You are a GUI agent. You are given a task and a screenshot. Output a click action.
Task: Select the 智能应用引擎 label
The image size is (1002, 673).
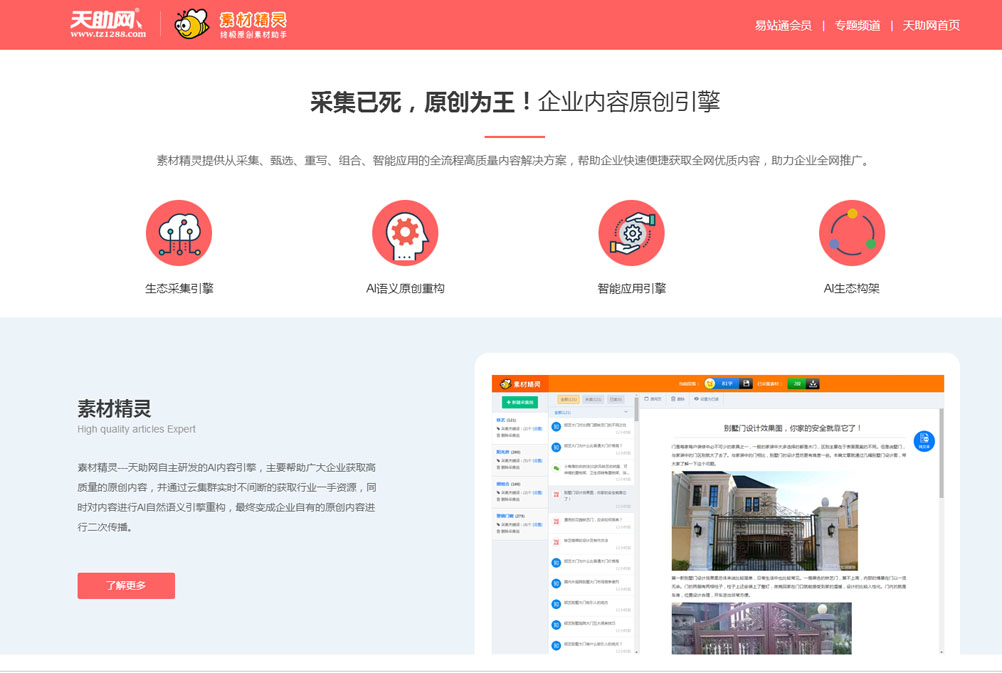[x=631, y=288]
